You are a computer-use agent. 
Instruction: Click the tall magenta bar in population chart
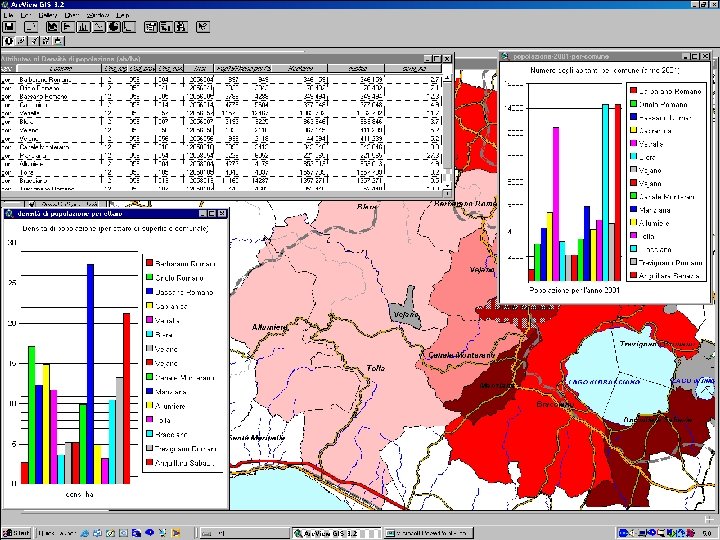coord(556,204)
